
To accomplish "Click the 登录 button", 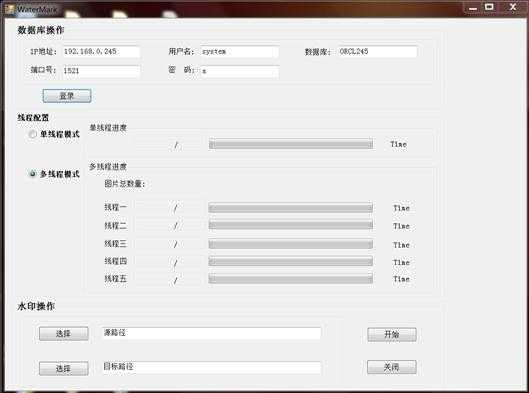I will pyautogui.click(x=67, y=96).
